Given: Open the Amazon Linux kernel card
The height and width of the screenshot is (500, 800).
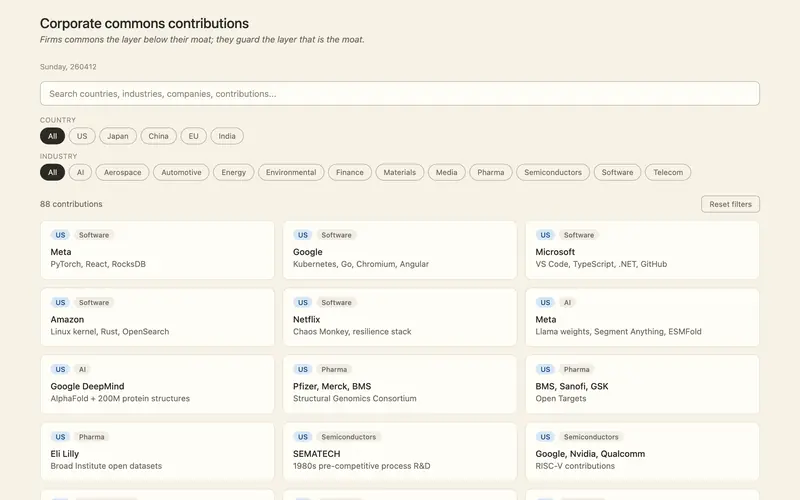Looking at the screenshot, I should [157, 317].
